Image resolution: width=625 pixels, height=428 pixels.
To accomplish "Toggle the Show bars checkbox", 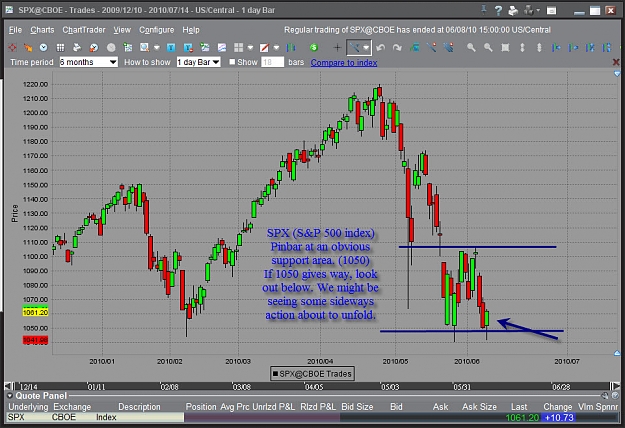I will click(232, 62).
